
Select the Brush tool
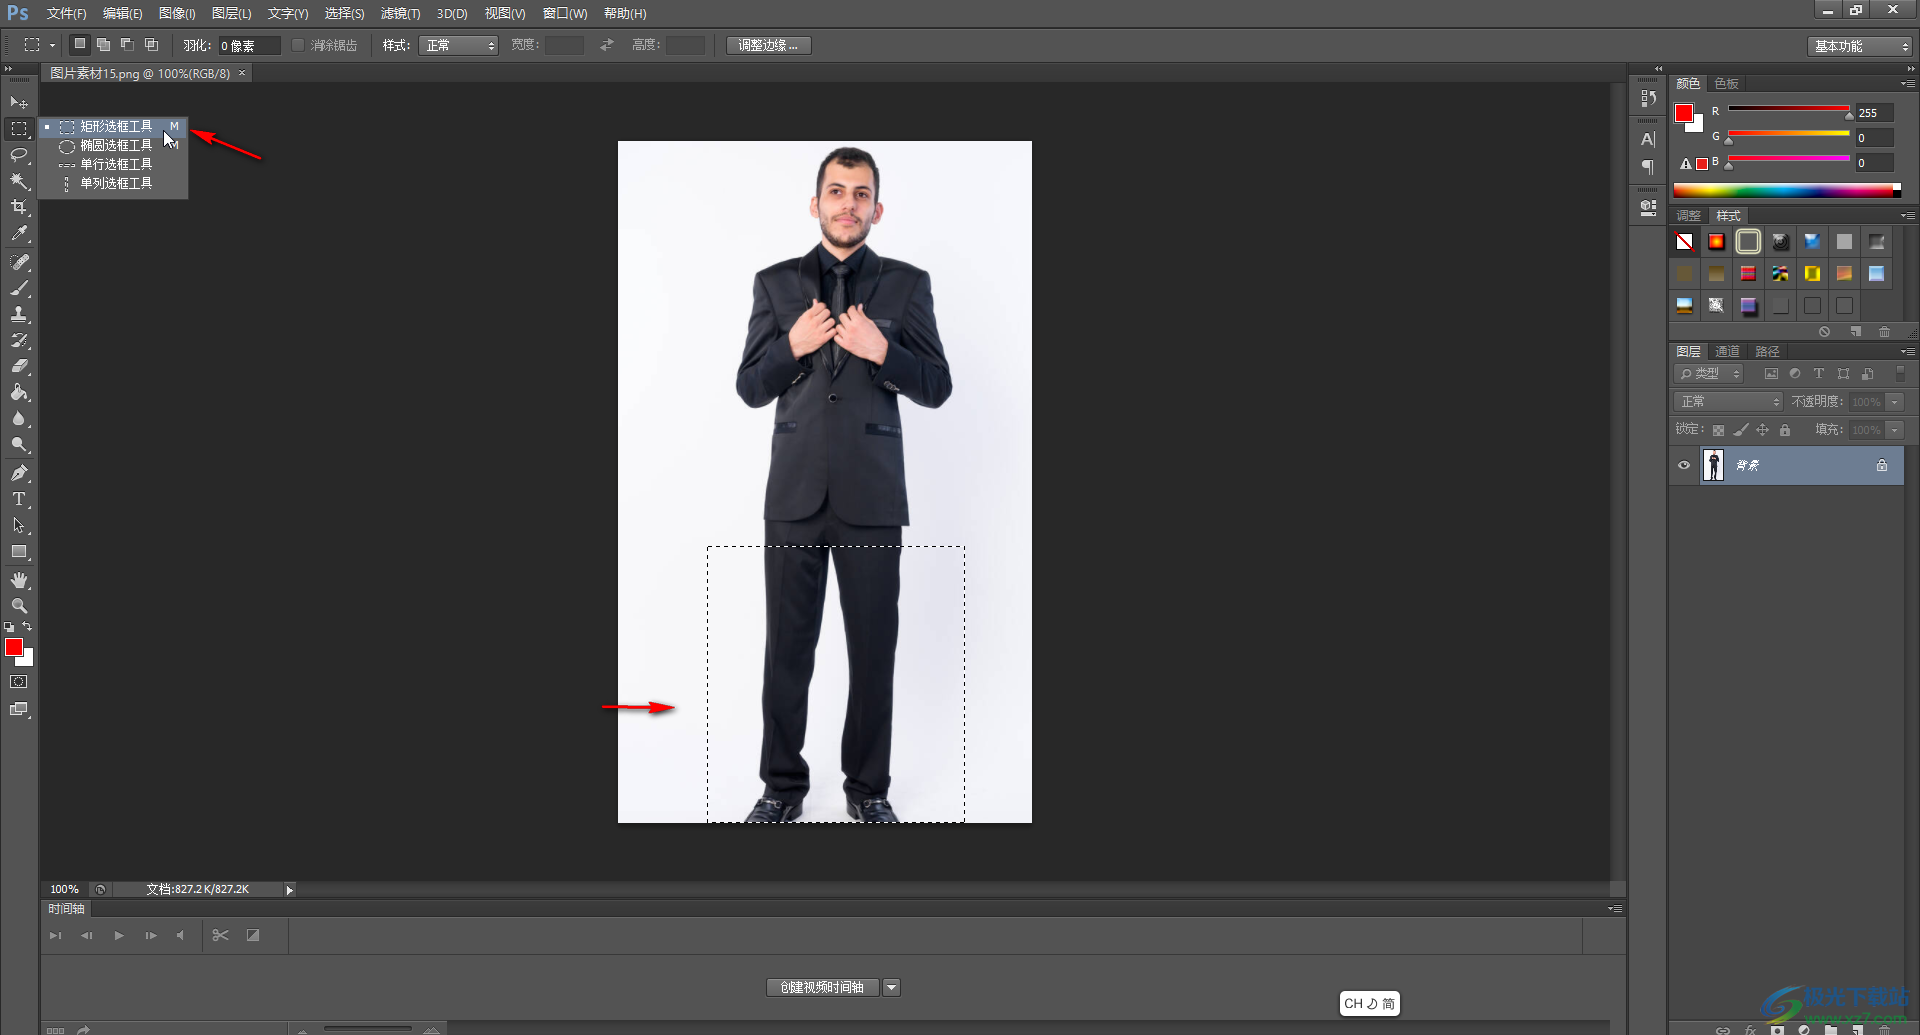[x=19, y=288]
